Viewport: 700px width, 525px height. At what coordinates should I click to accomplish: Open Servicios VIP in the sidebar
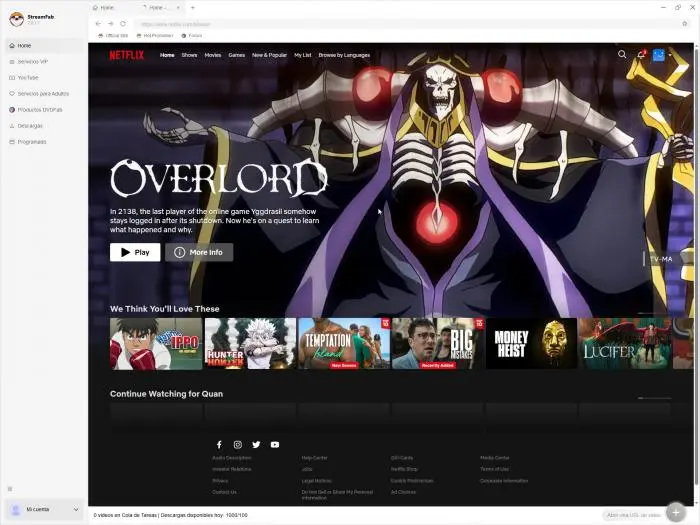(x=45, y=62)
